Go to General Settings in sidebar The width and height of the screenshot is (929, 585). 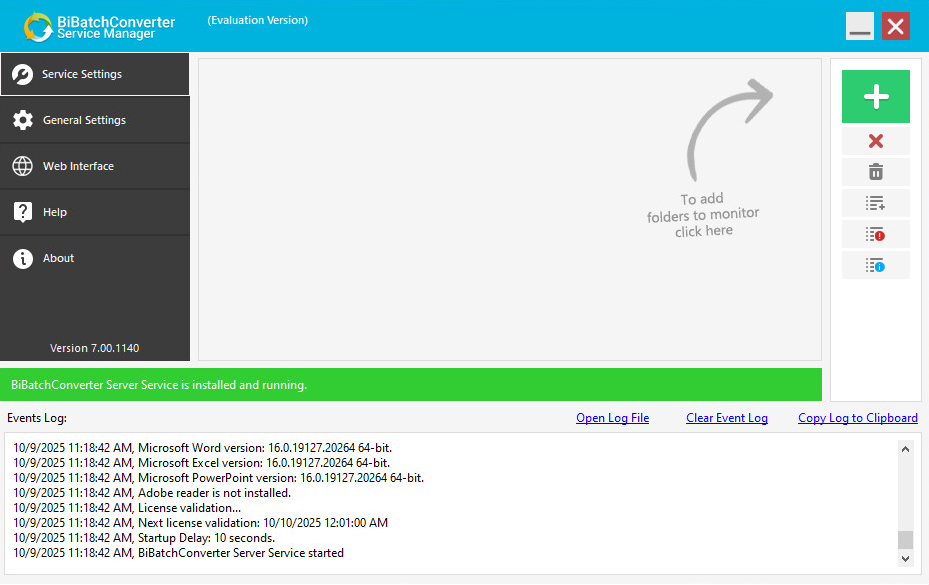click(x=95, y=120)
